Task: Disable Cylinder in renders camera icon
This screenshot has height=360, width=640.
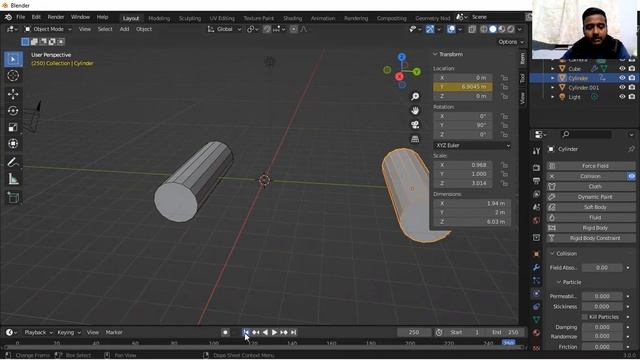Action: click(632, 78)
